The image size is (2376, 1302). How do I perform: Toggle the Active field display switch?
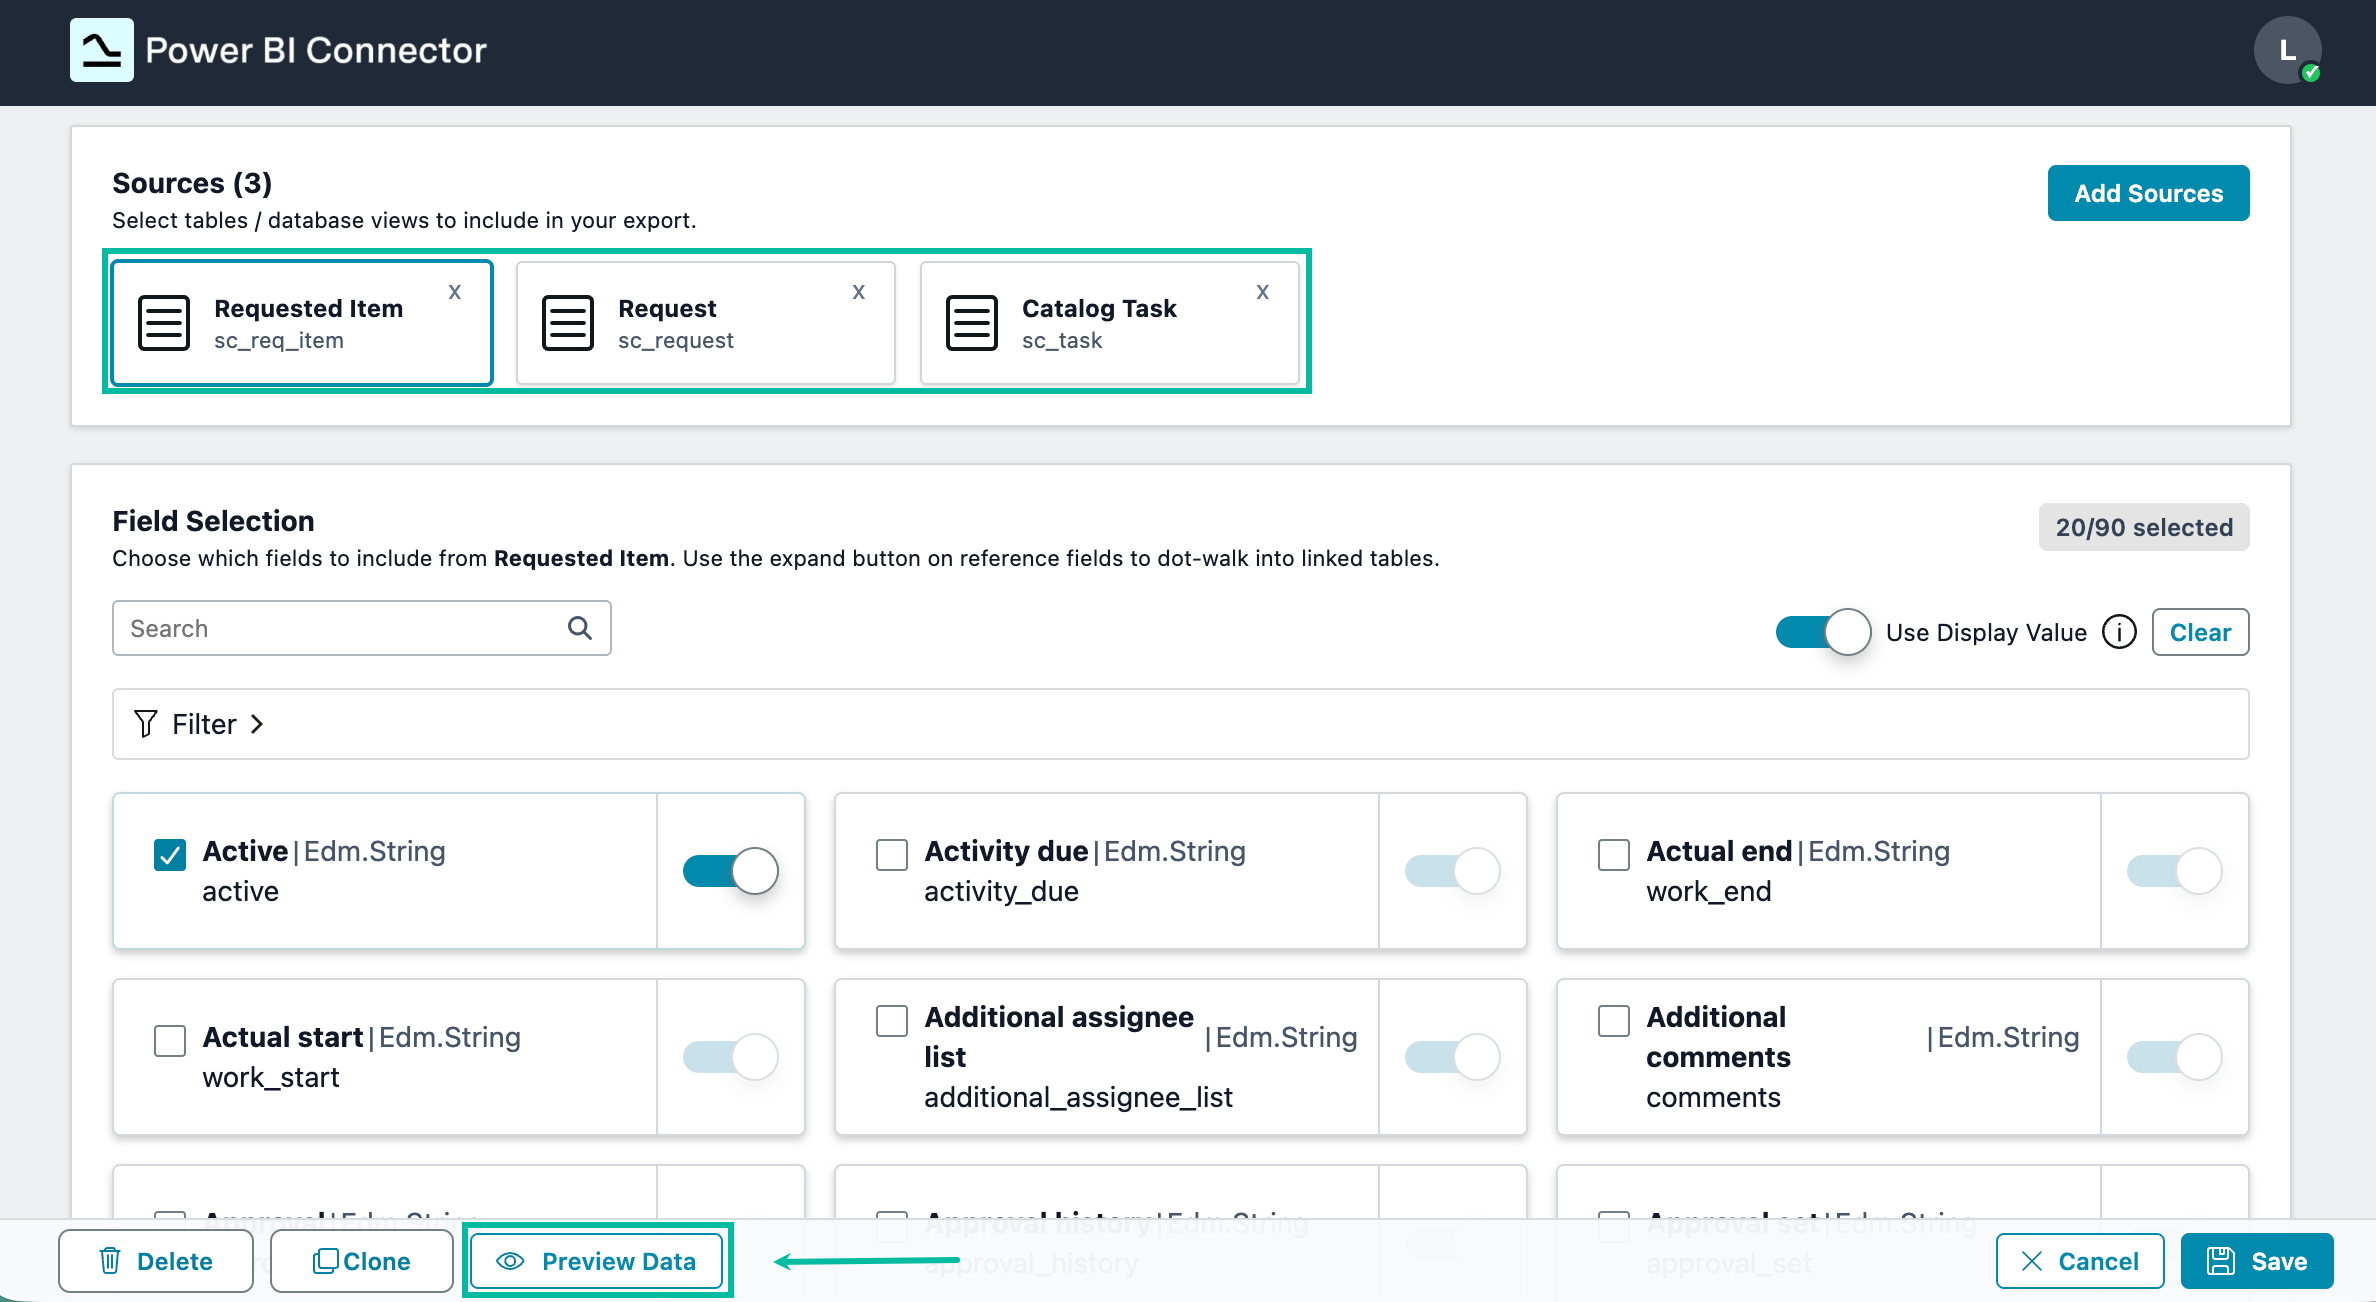click(731, 871)
